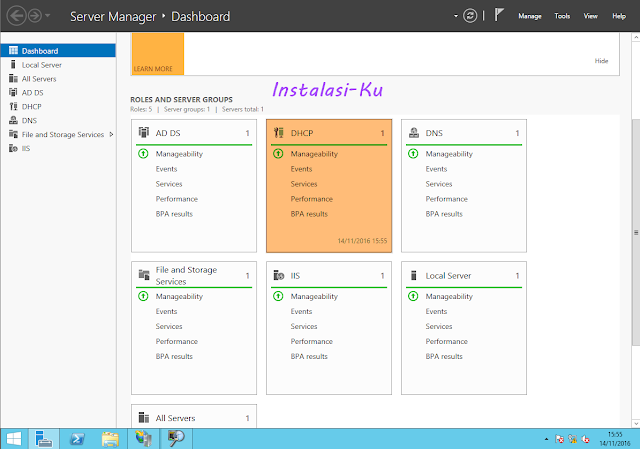Screen dimensions: 640x449
Task: Open the View menu
Action: (x=591, y=16)
